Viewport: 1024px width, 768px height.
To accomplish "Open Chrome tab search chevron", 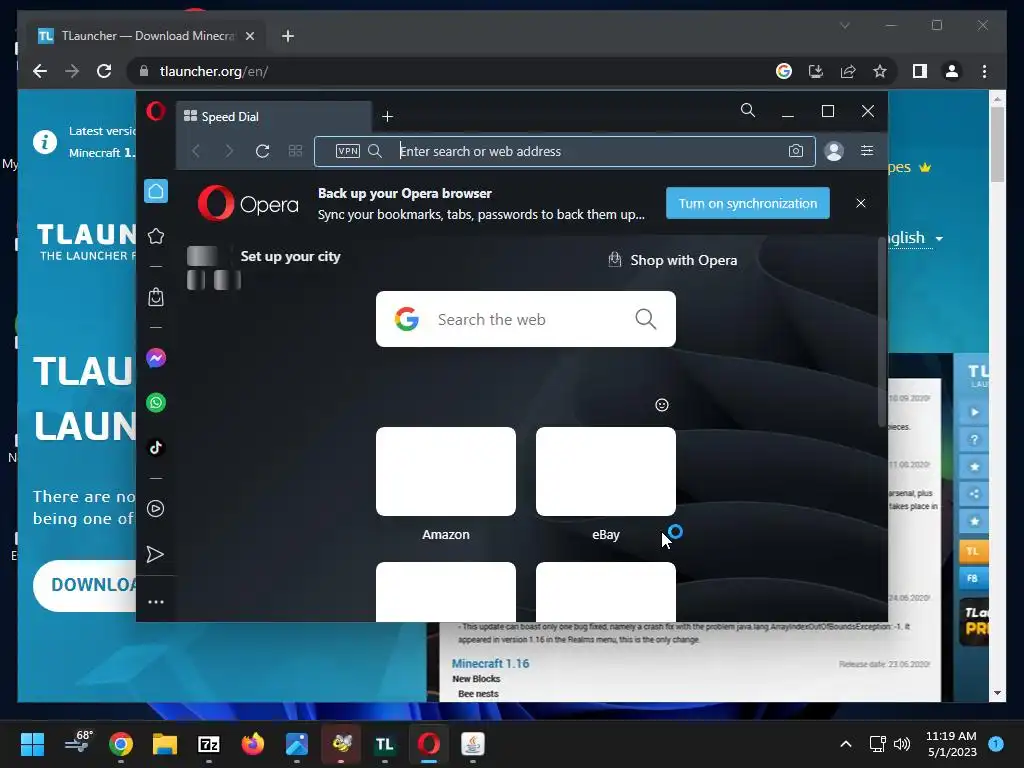I will (844, 25).
